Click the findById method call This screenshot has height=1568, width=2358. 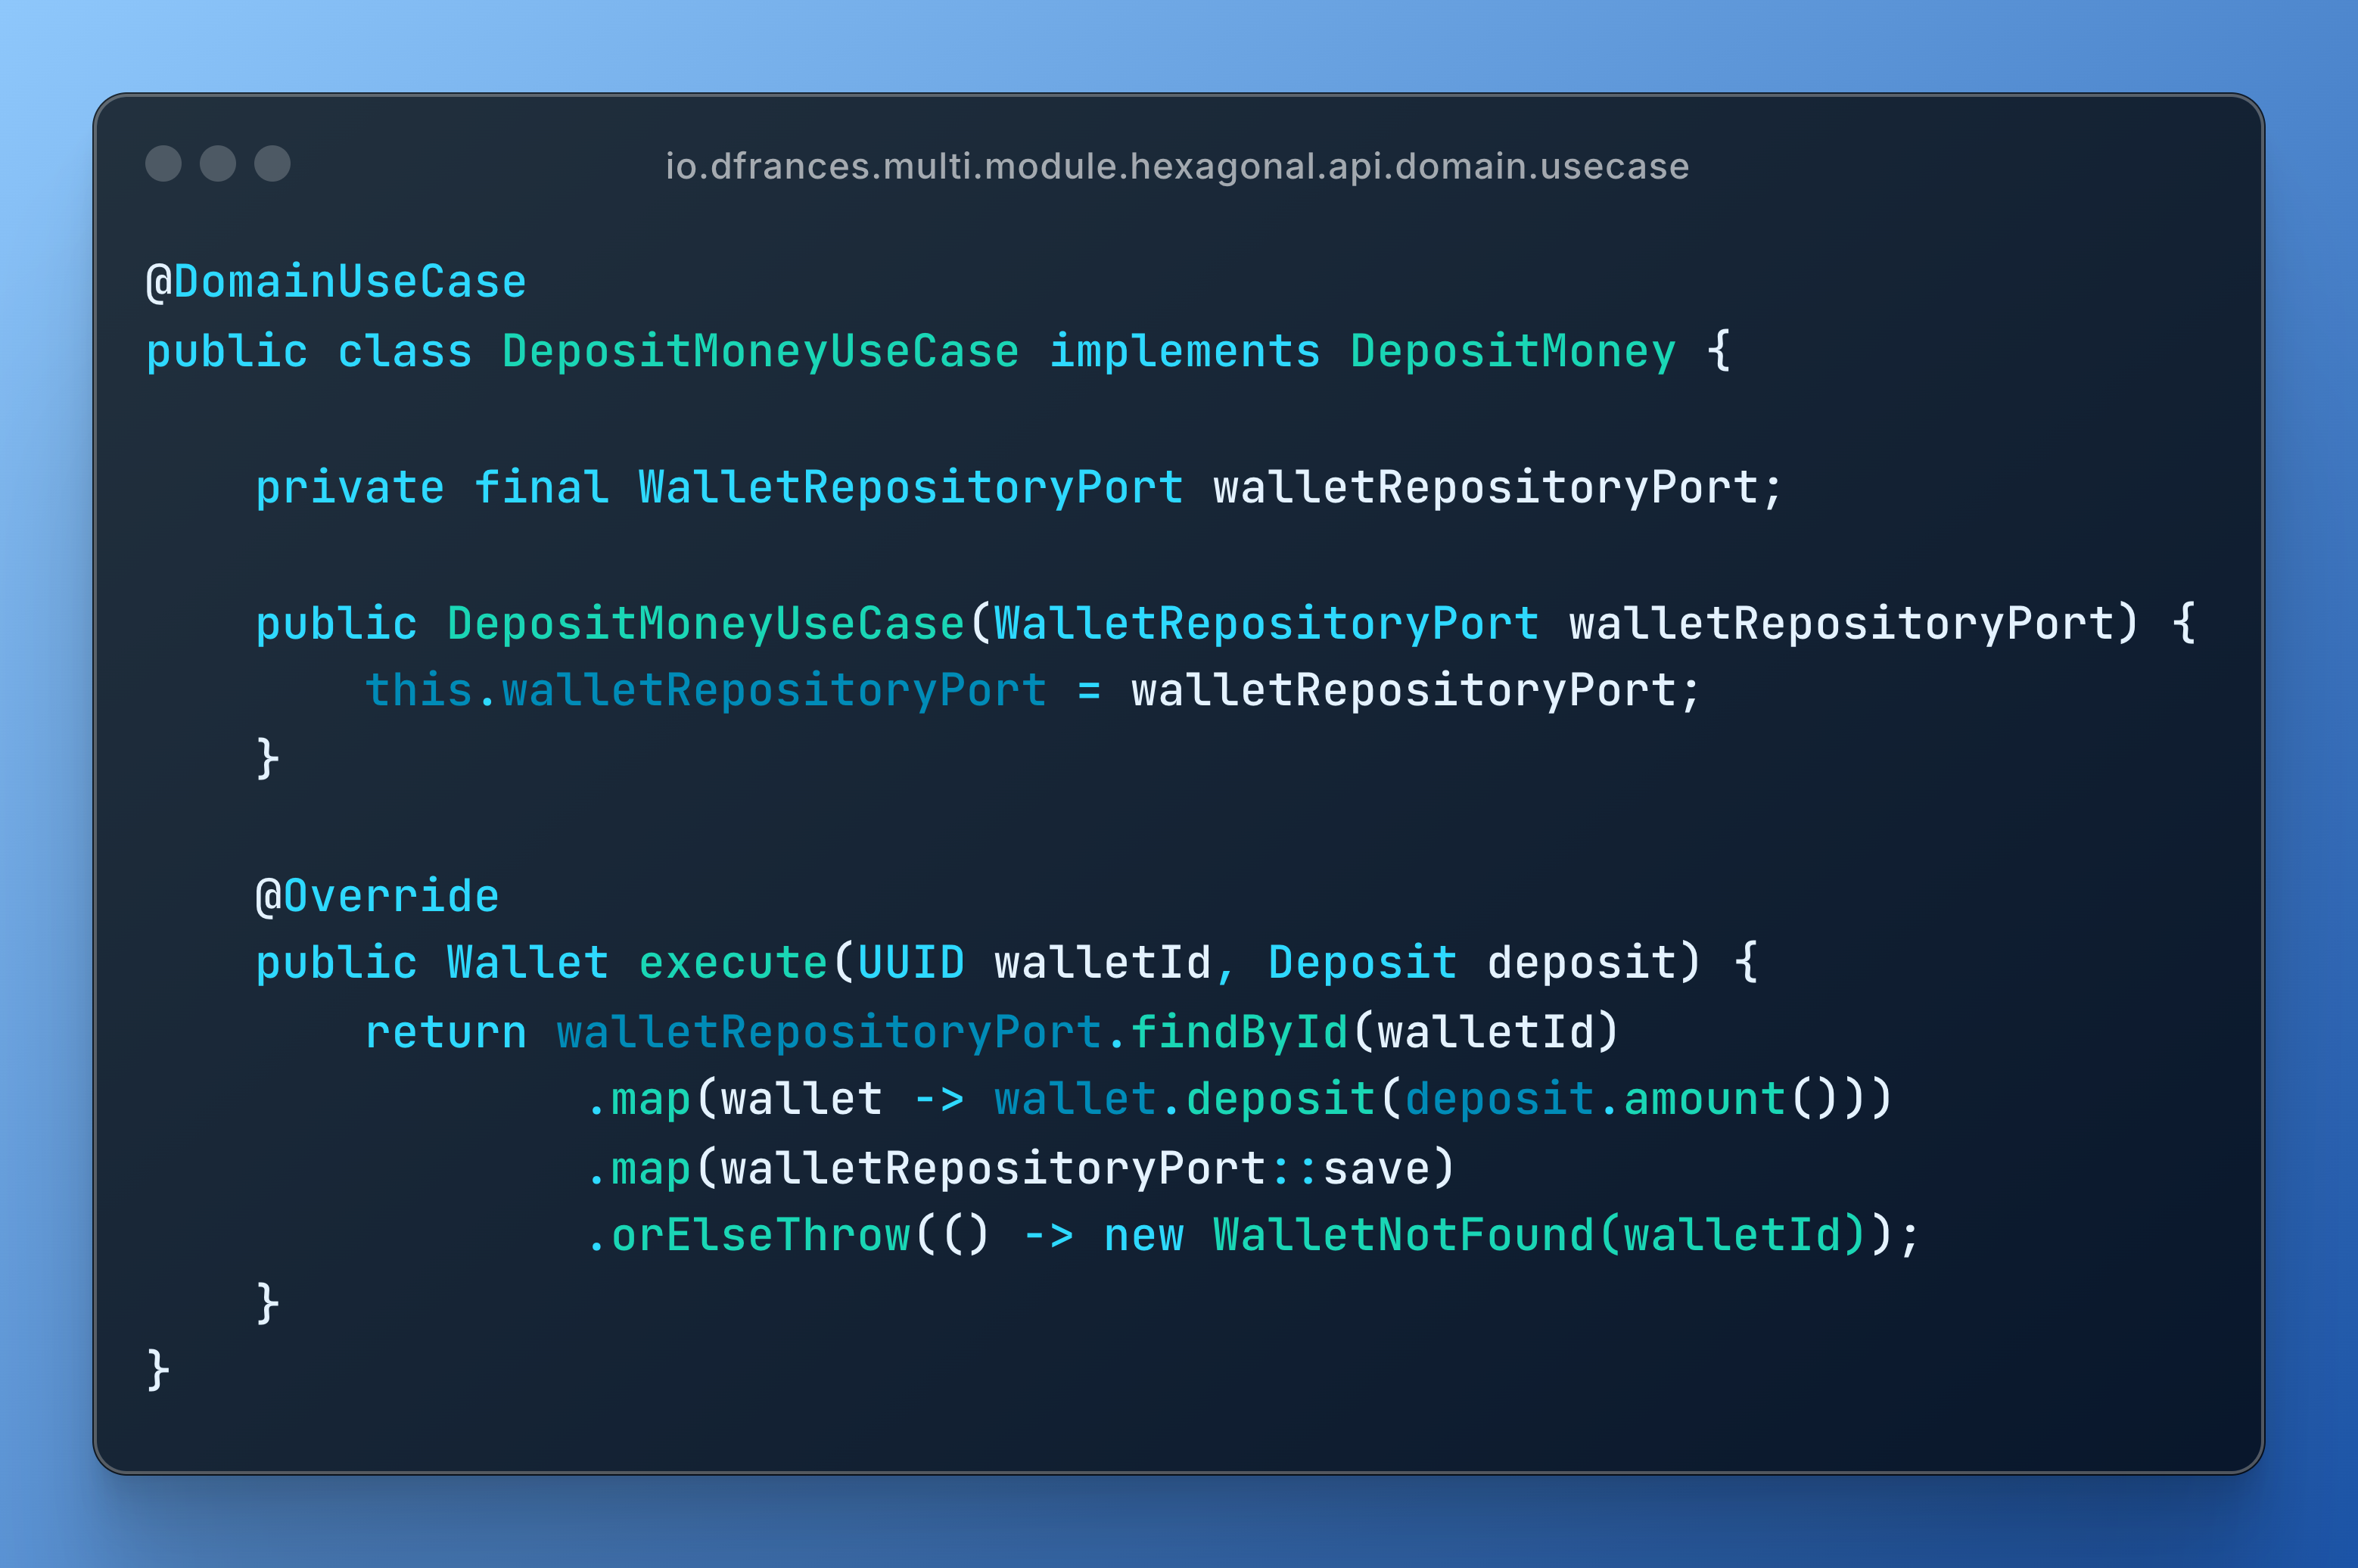(x=1239, y=1032)
